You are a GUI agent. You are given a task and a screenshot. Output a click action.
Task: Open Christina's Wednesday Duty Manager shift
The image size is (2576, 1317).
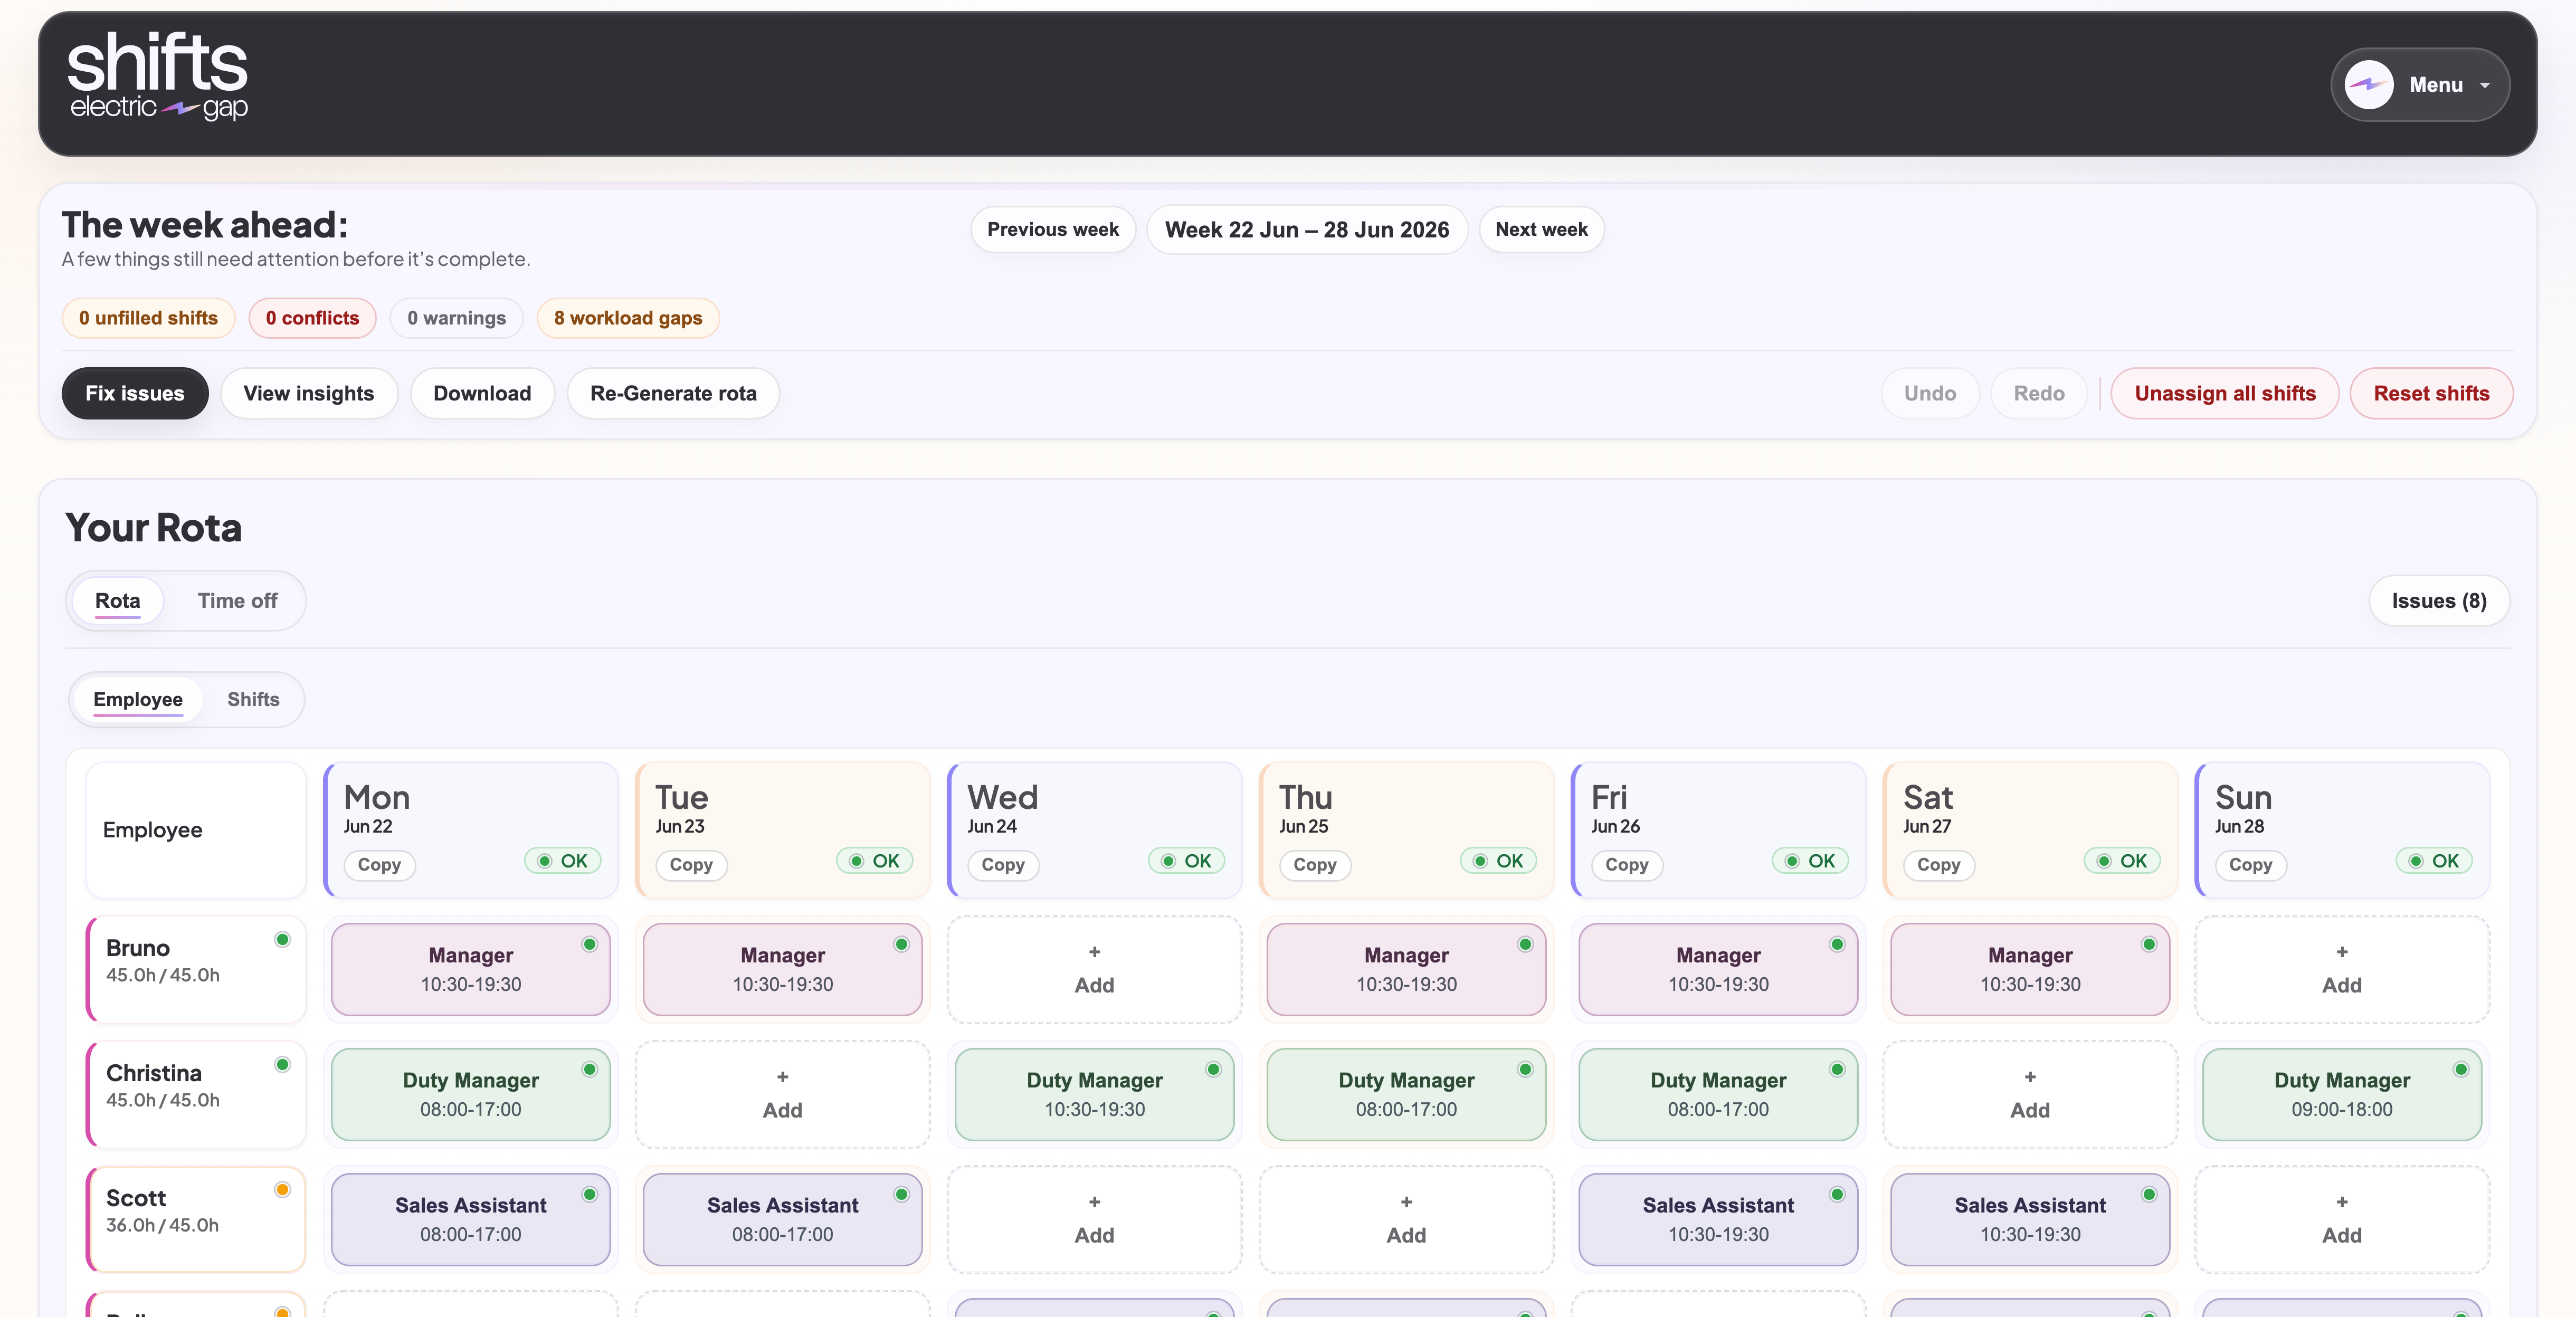[1095, 1094]
